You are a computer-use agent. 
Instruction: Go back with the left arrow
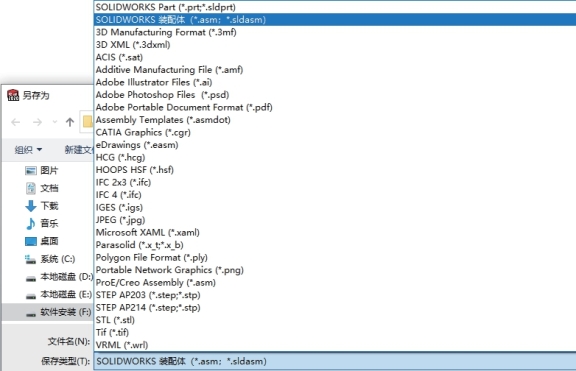pos(15,122)
